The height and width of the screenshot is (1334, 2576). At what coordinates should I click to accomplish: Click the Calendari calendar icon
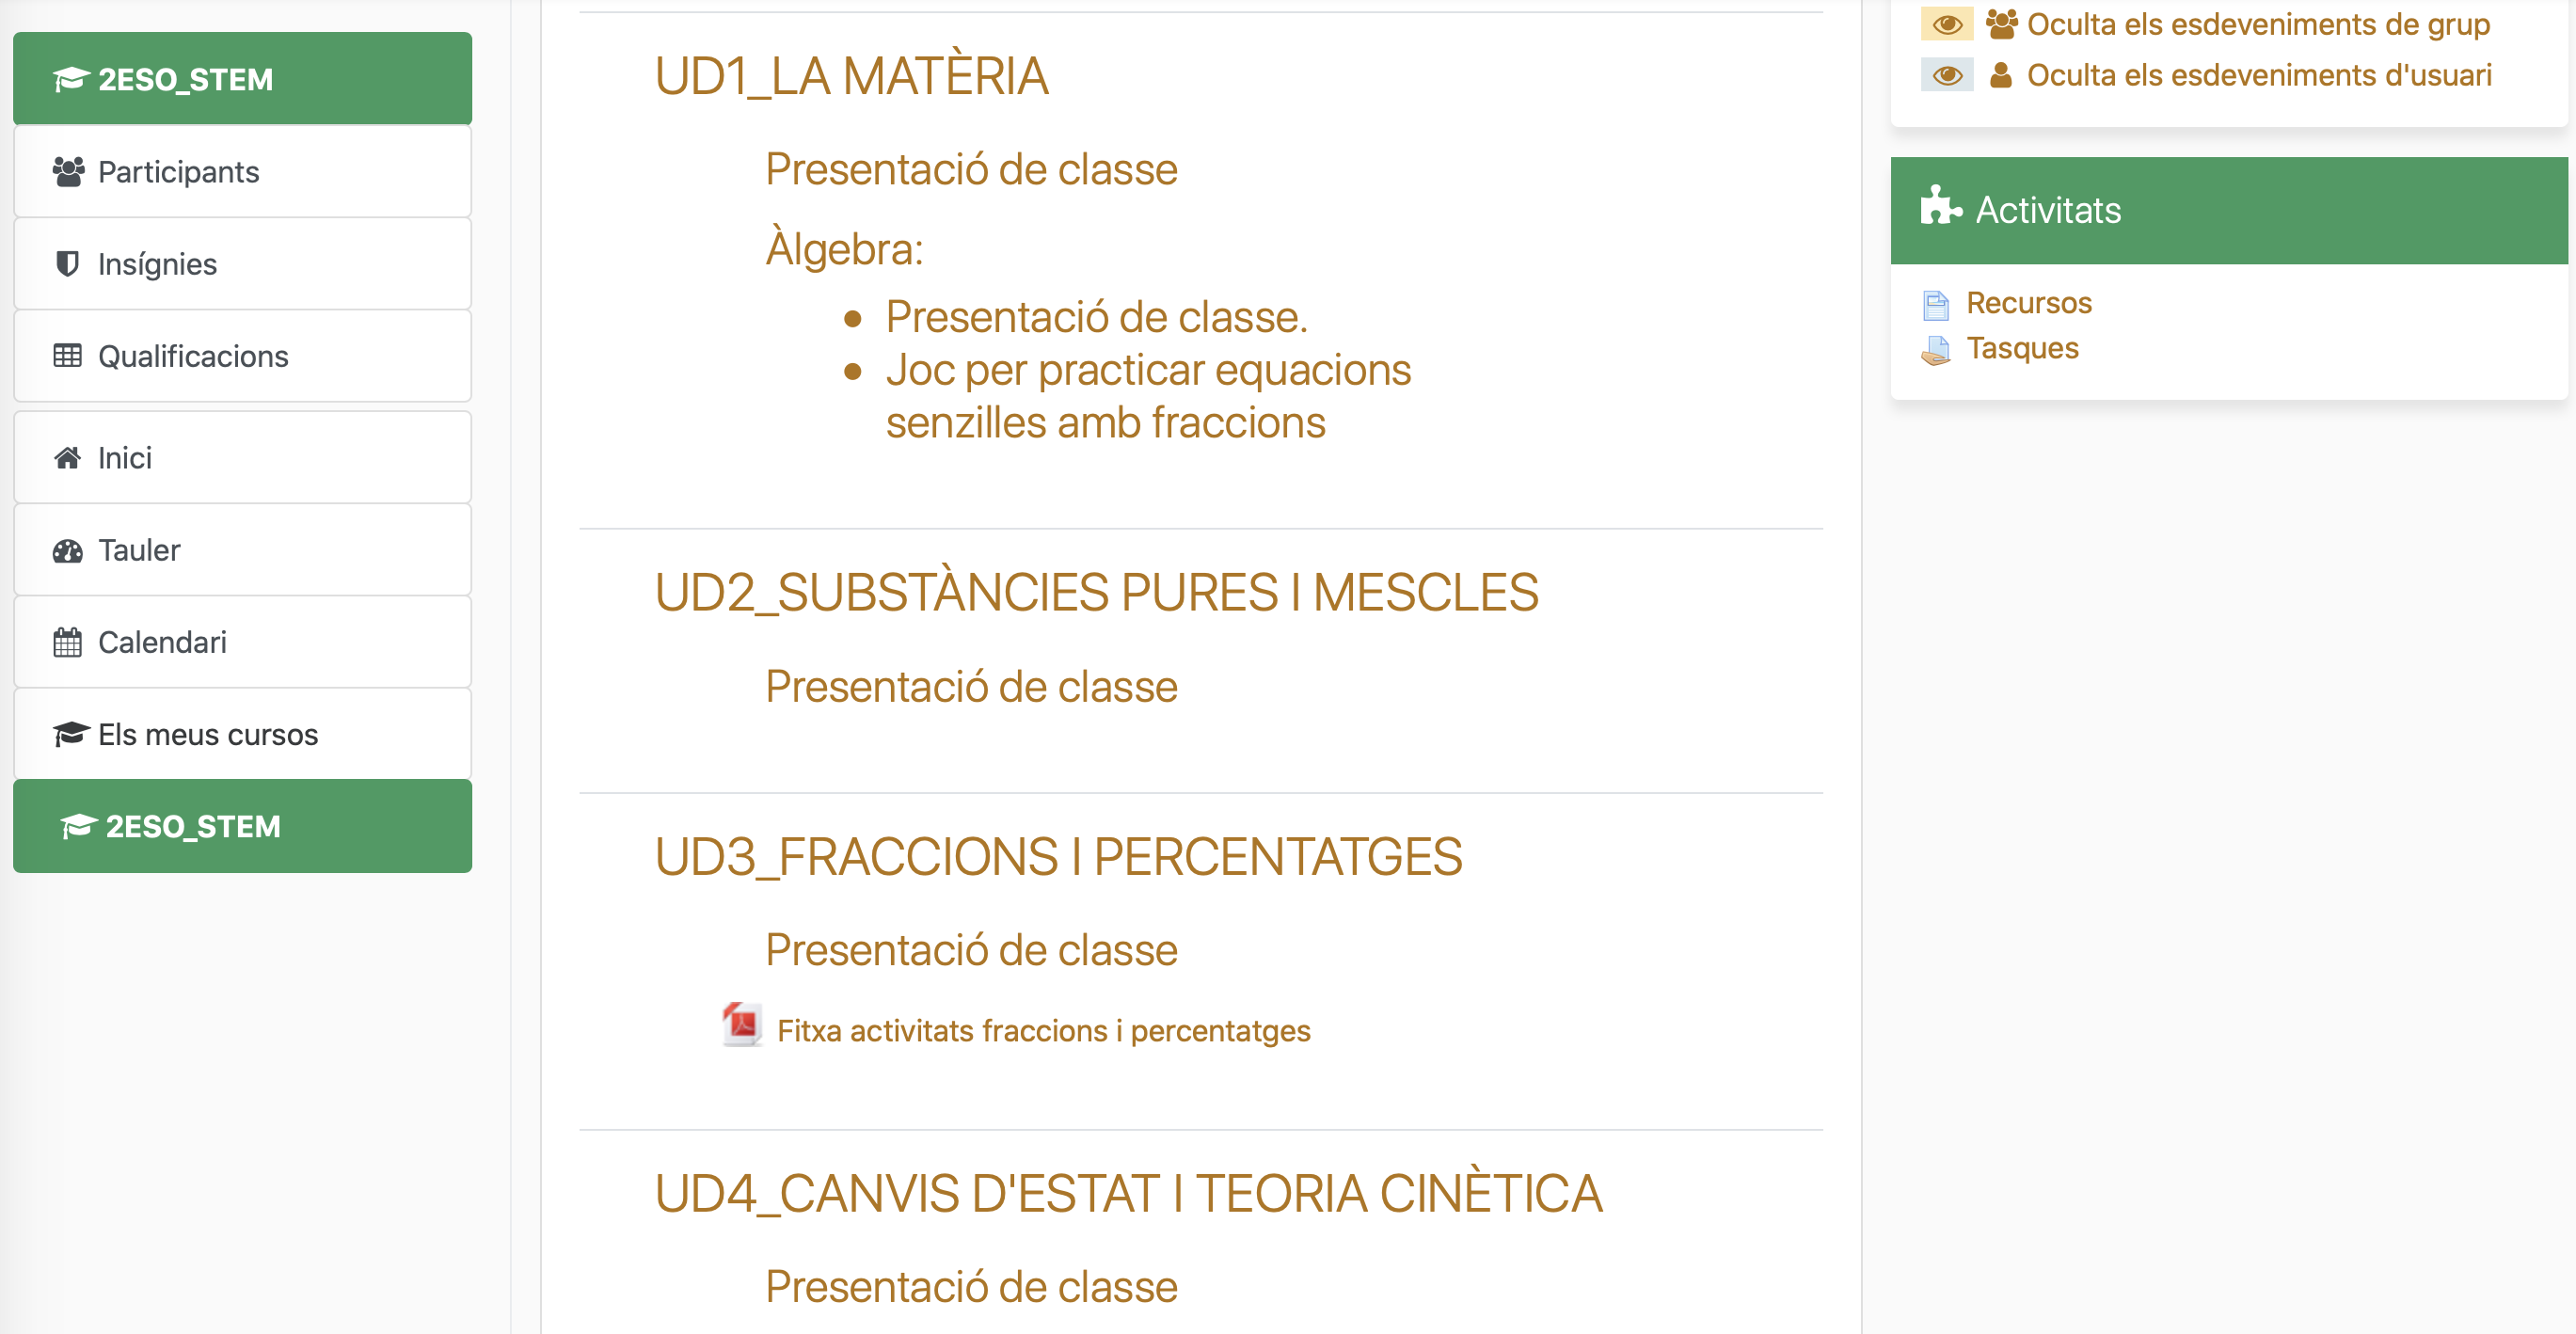coord(68,642)
